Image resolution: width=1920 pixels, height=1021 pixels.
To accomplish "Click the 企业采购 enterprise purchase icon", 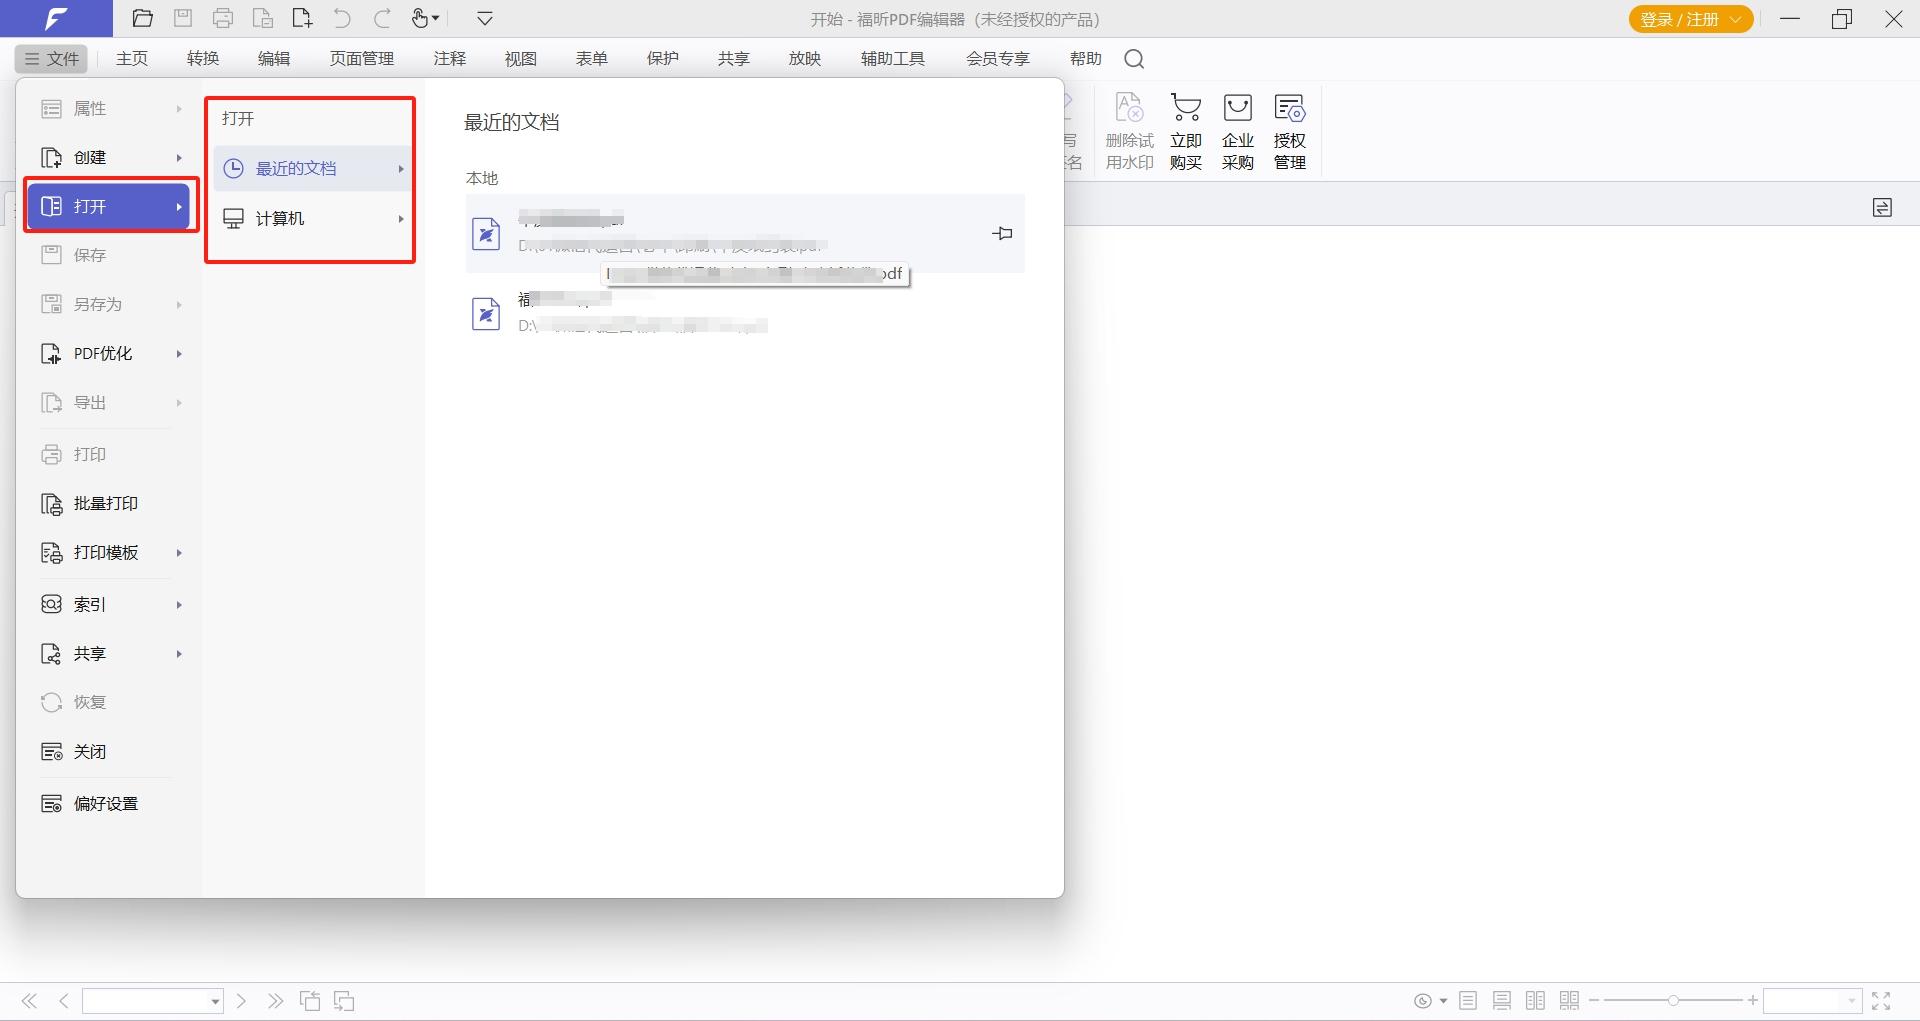I will pos(1238,131).
